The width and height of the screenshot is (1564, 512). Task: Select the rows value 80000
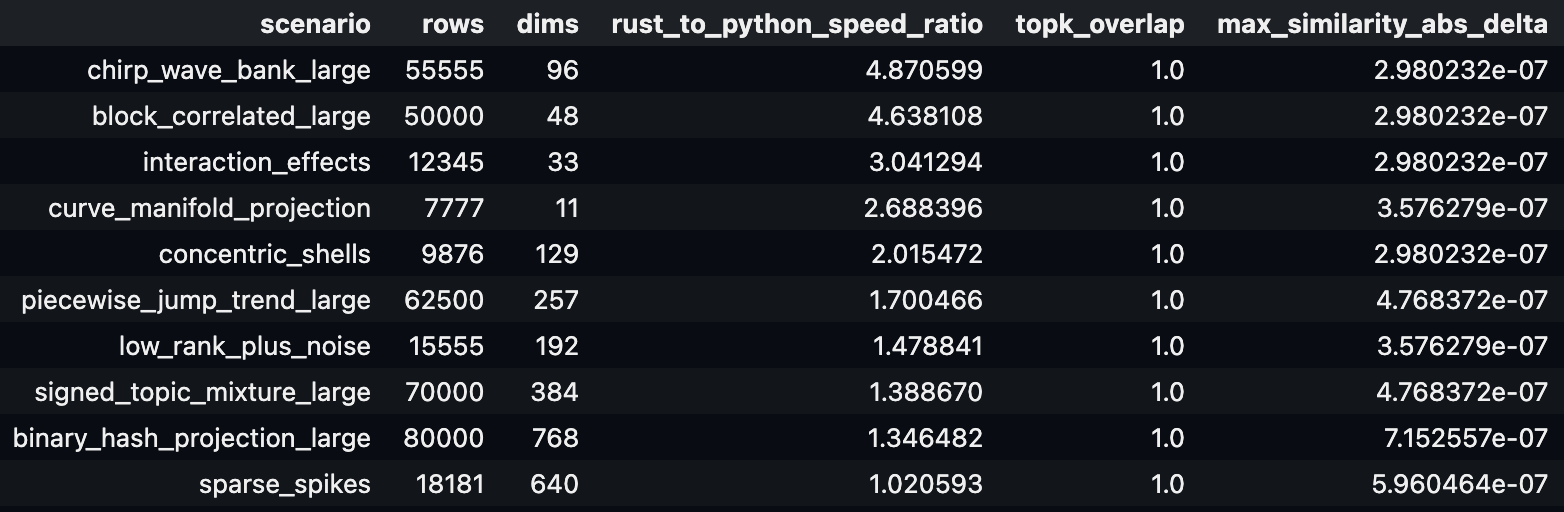pyautogui.click(x=444, y=438)
